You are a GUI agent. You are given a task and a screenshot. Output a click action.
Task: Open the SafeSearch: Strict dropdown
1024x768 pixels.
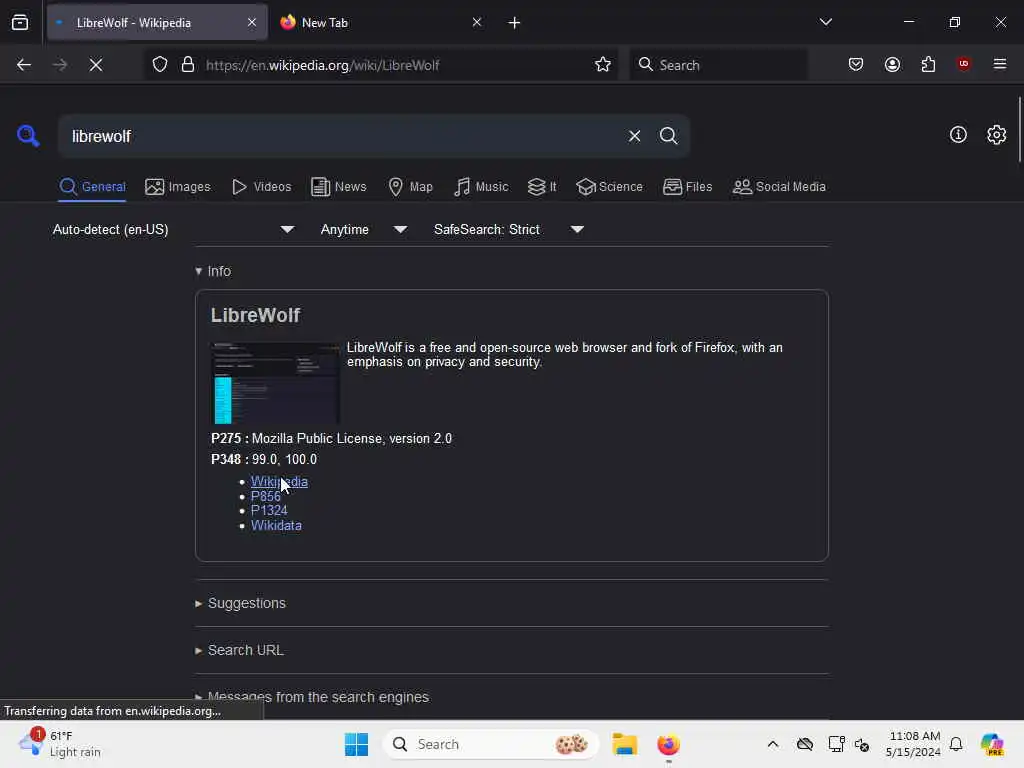509,229
